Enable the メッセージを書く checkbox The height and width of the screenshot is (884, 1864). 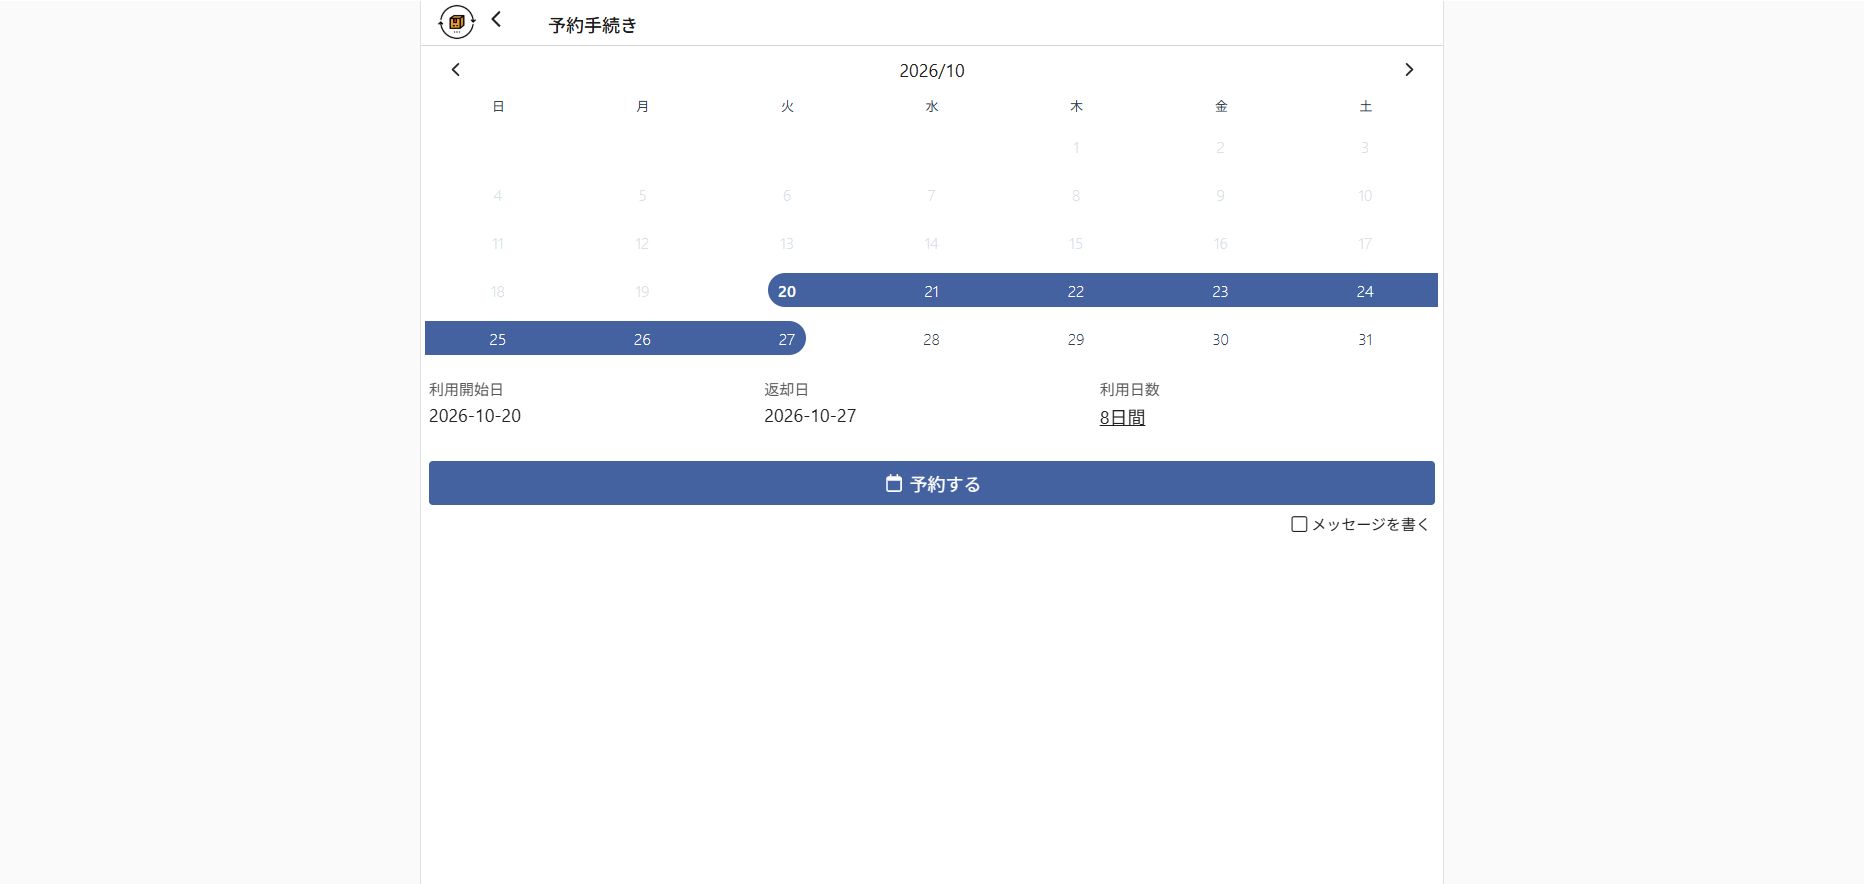tap(1299, 524)
